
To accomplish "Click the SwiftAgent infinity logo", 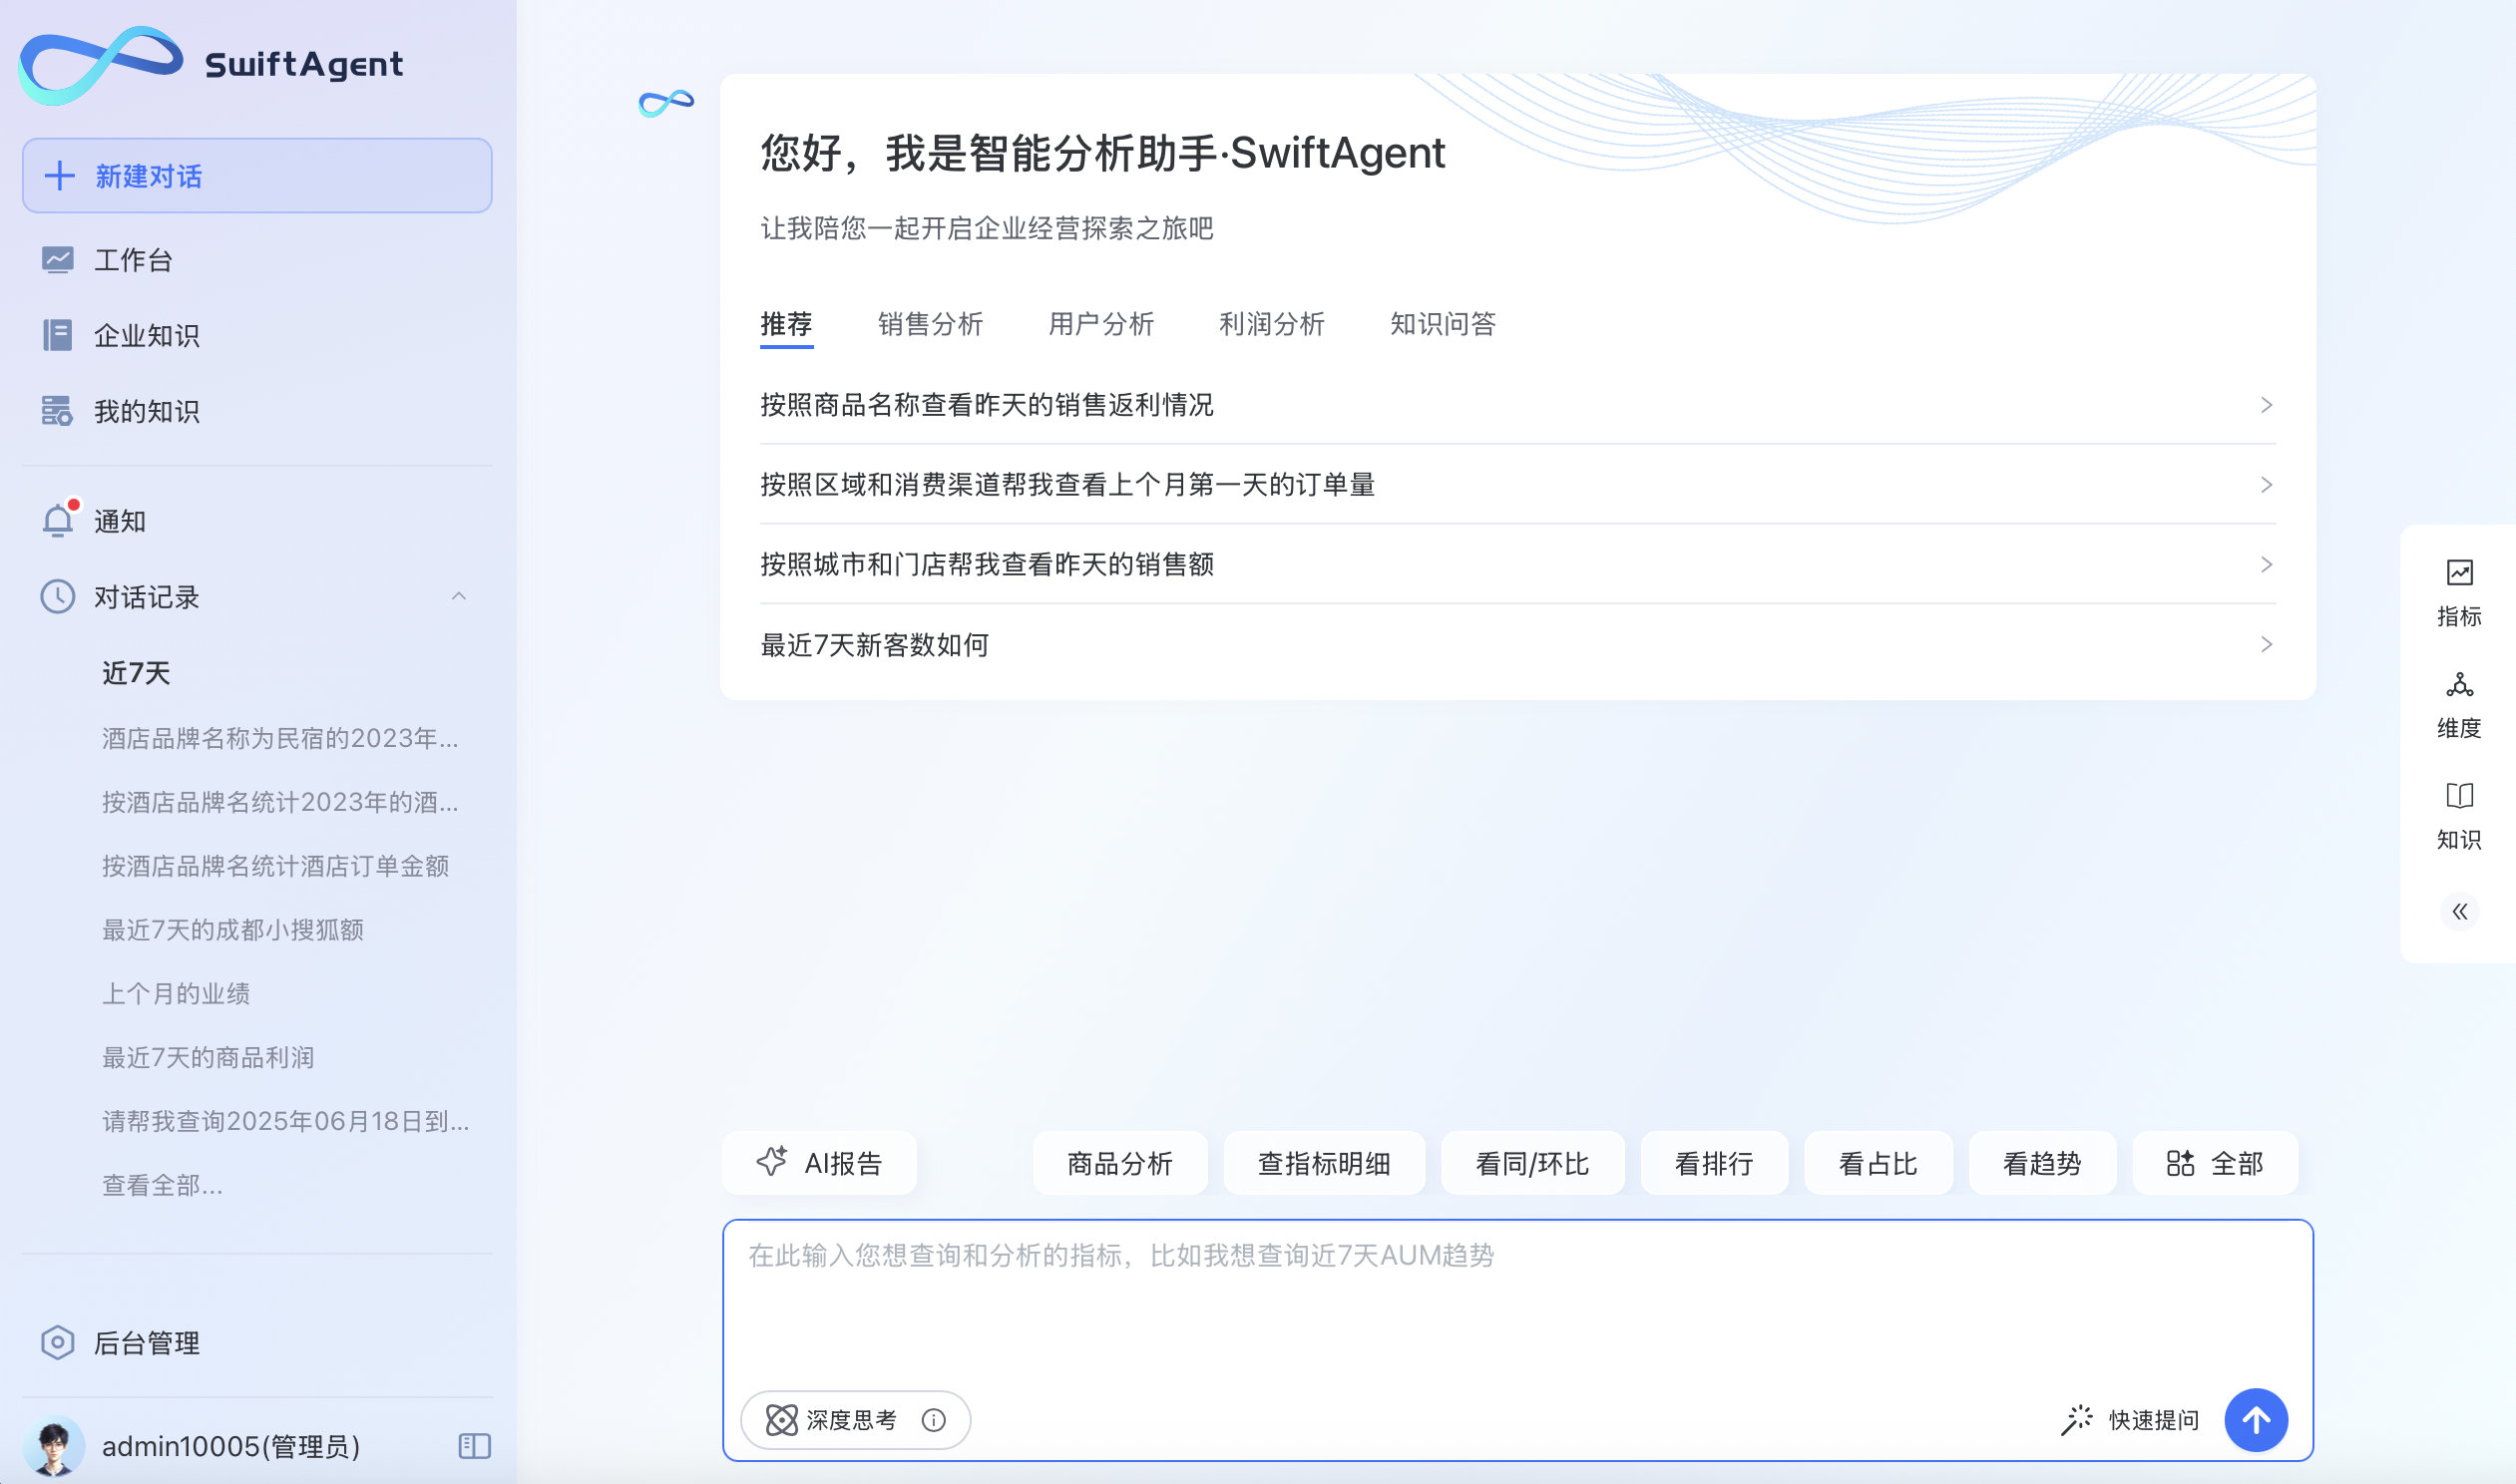I will [101, 65].
